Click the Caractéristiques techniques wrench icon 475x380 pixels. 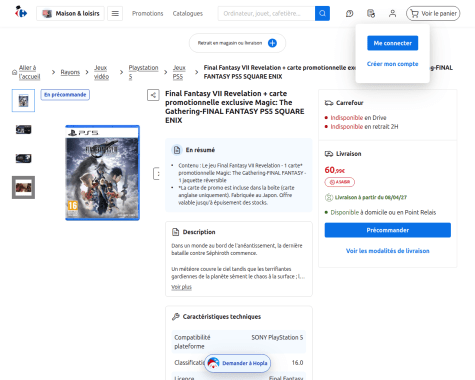click(x=175, y=317)
